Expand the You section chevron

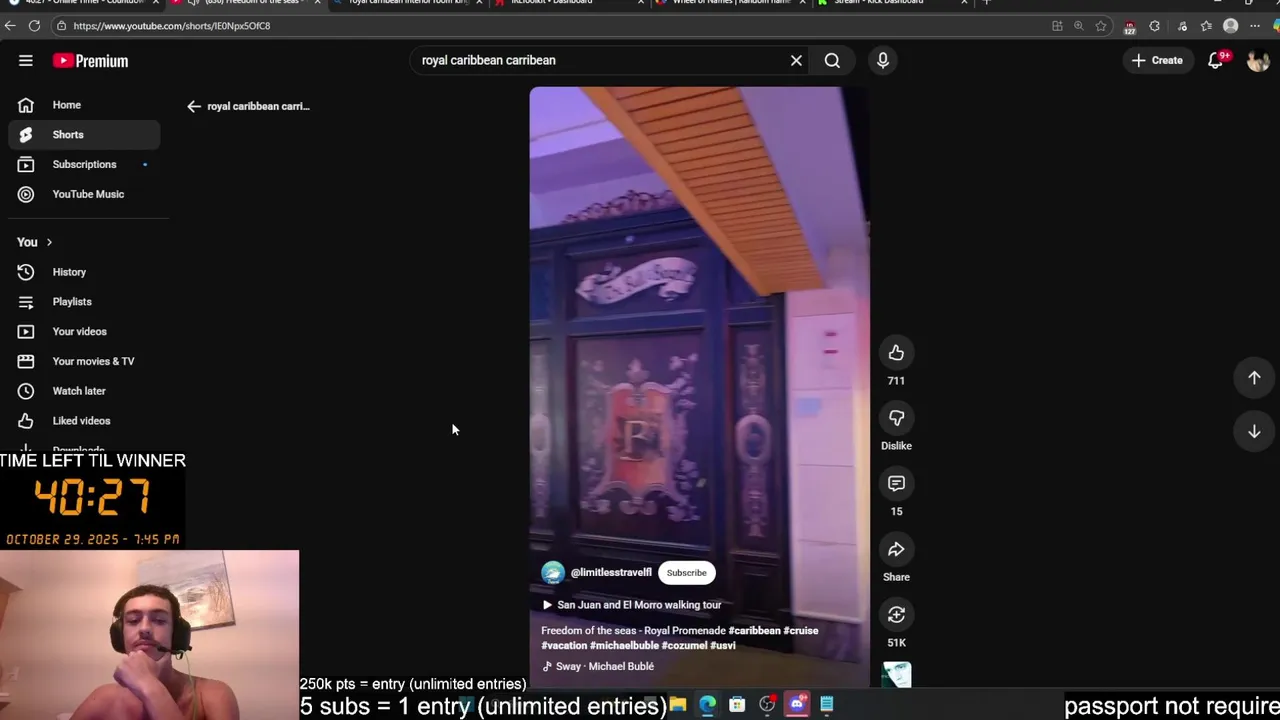point(49,242)
